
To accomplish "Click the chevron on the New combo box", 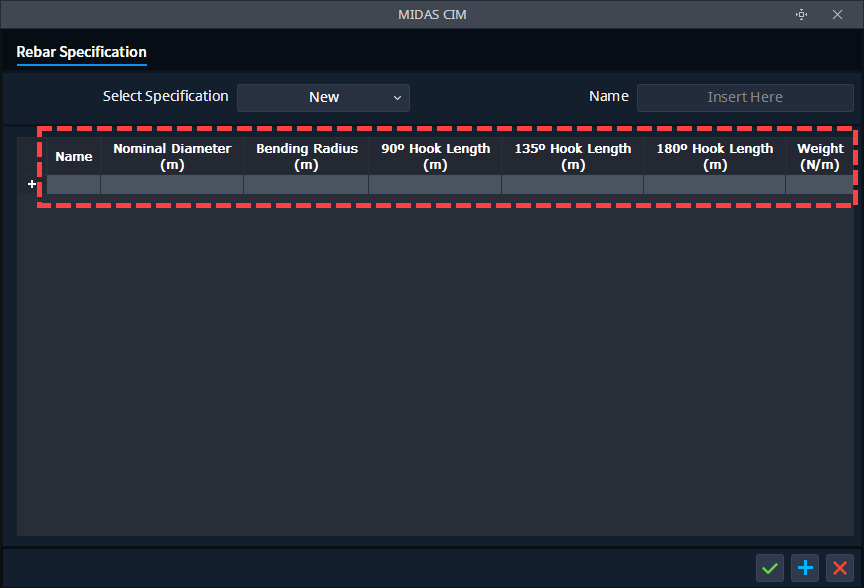I will point(397,97).
